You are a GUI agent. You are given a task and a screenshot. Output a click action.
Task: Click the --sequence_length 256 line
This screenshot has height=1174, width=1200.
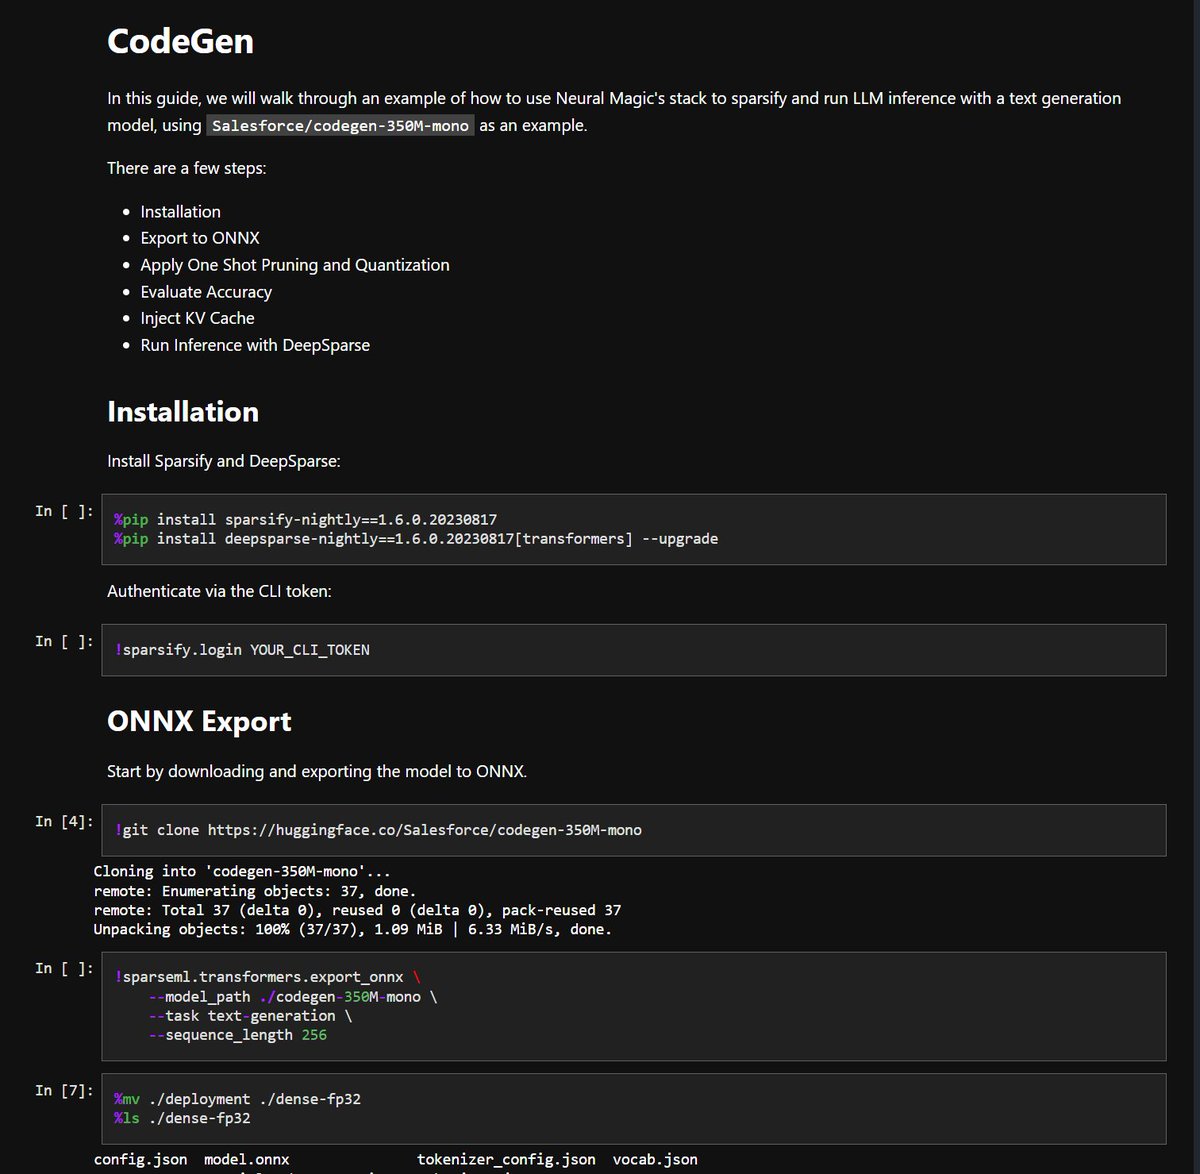pos(238,1035)
